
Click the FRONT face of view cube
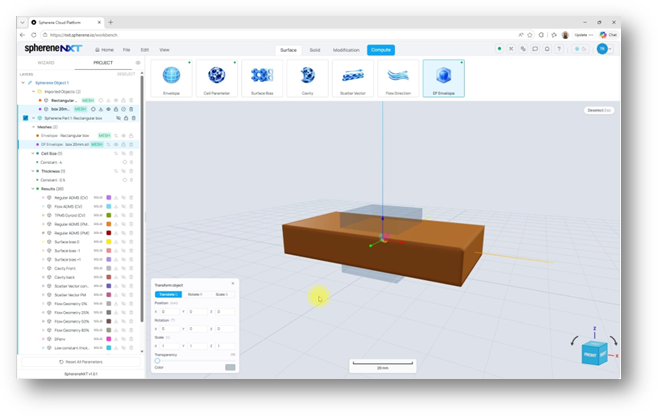(x=591, y=355)
